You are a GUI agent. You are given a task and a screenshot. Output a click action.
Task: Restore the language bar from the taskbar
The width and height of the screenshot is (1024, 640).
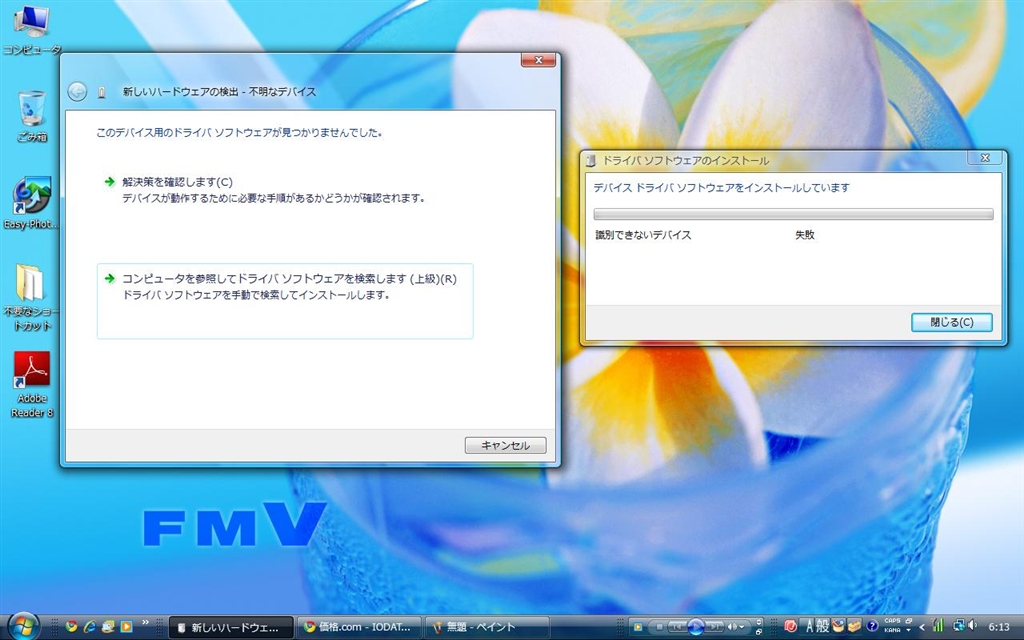pos(908,620)
